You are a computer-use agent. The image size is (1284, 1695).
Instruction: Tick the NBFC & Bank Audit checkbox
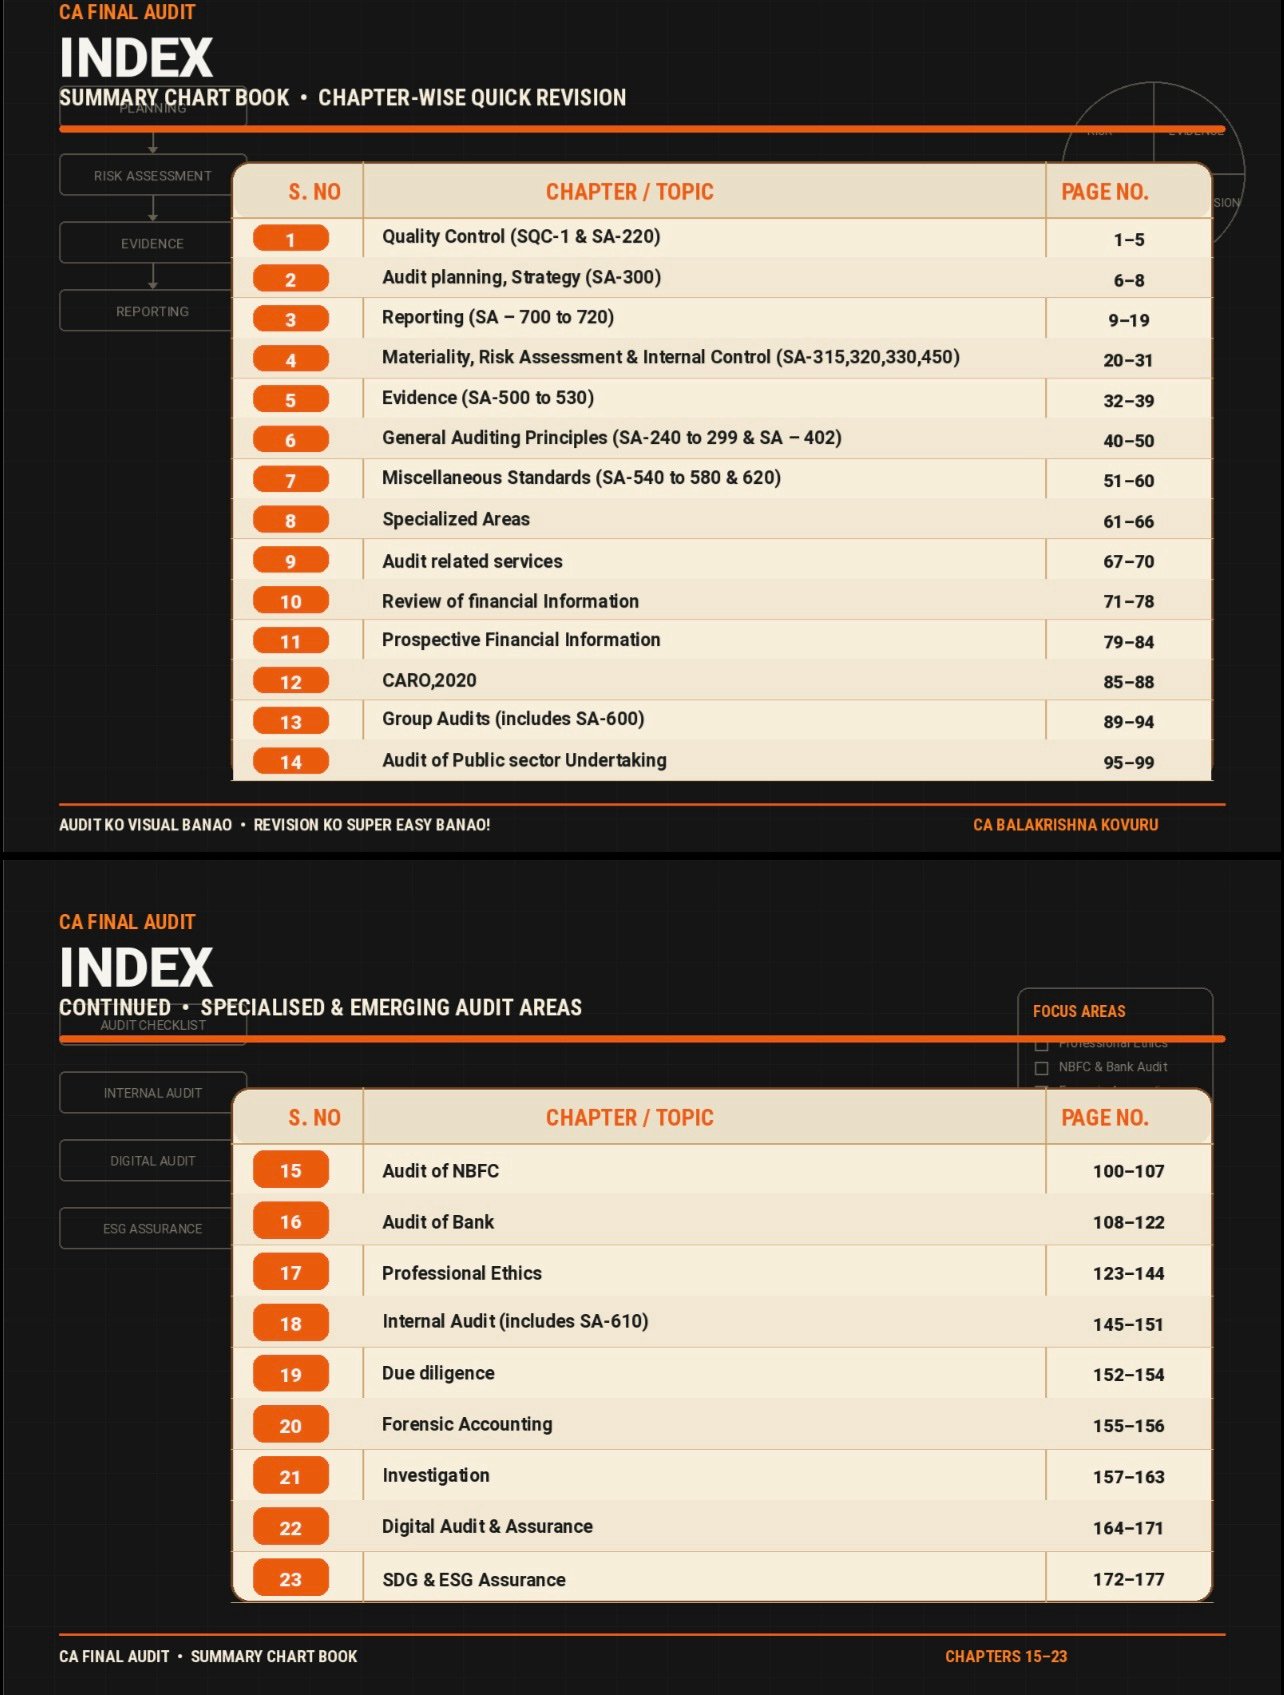[x=1041, y=1068]
